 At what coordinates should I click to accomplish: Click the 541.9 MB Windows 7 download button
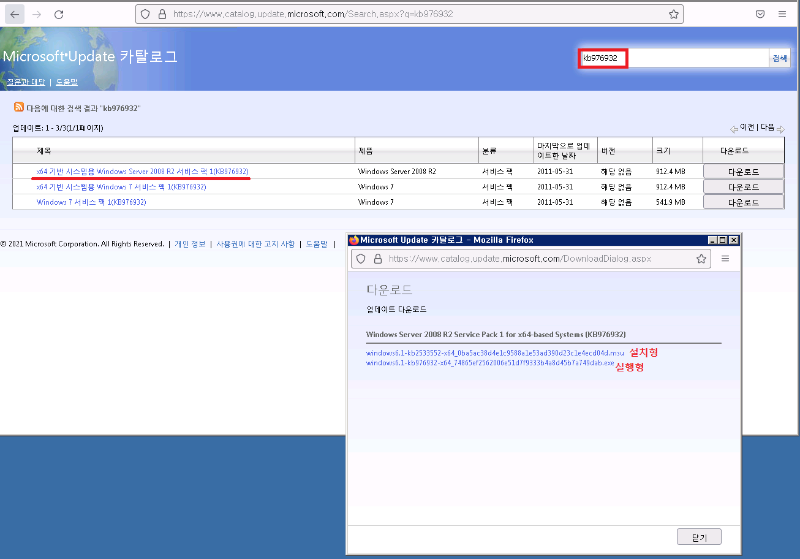(x=743, y=202)
